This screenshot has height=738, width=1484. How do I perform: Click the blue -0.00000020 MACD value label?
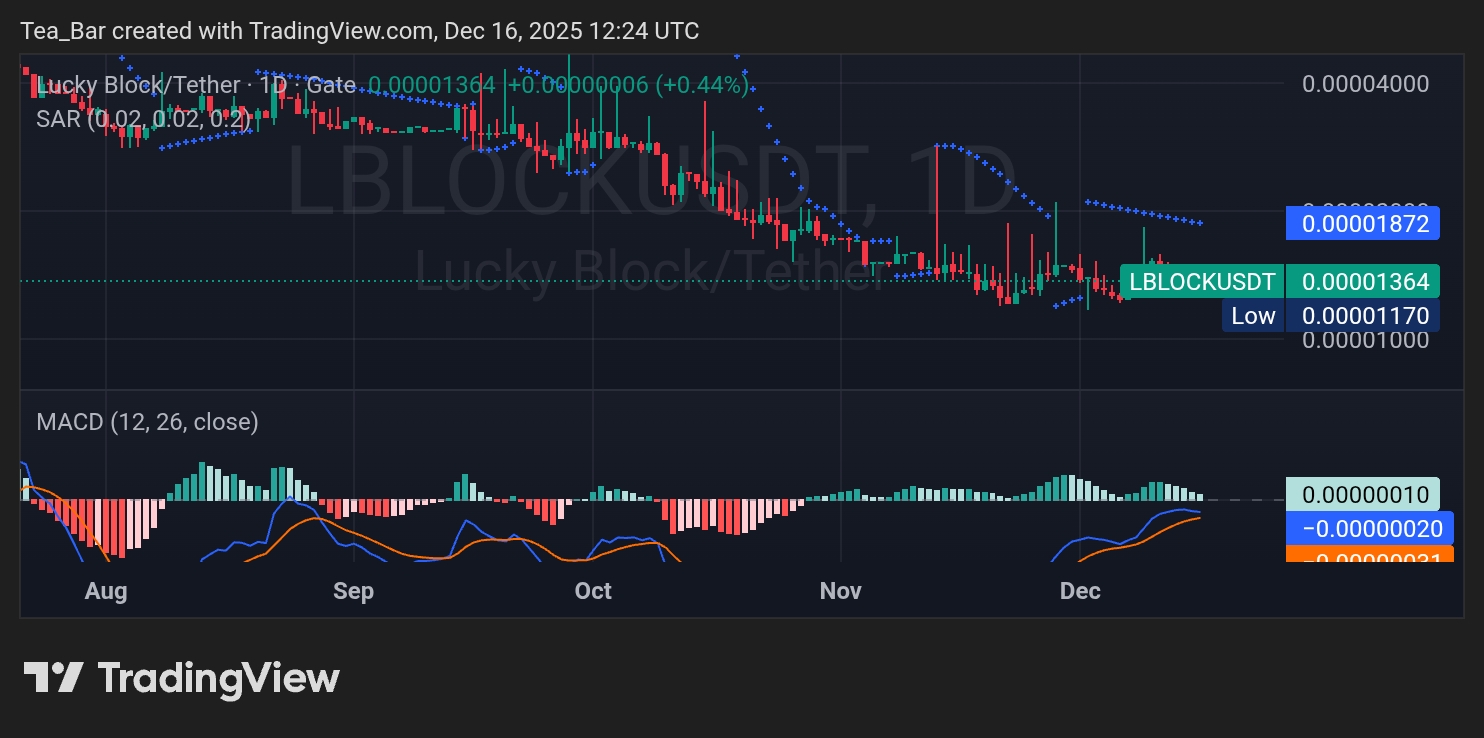(x=1369, y=528)
